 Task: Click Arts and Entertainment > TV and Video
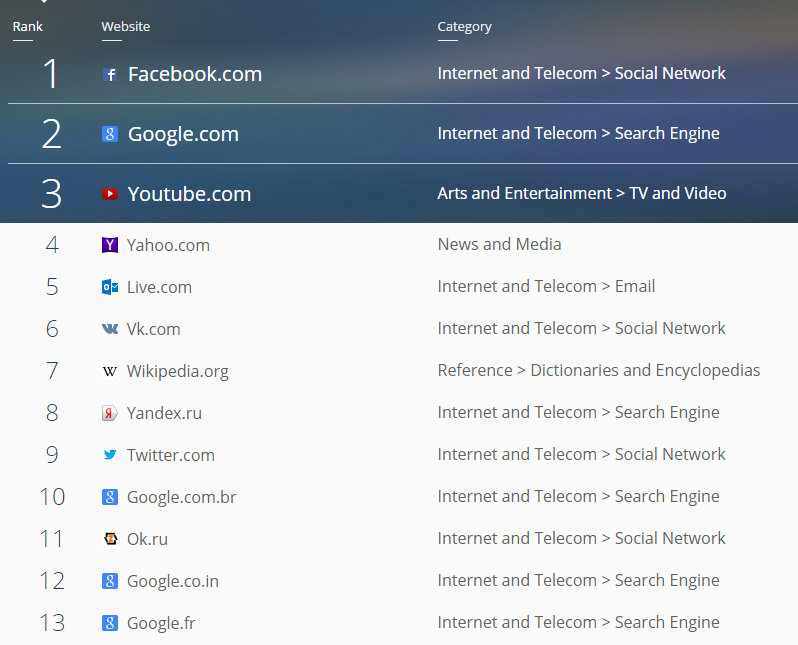[582, 193]
